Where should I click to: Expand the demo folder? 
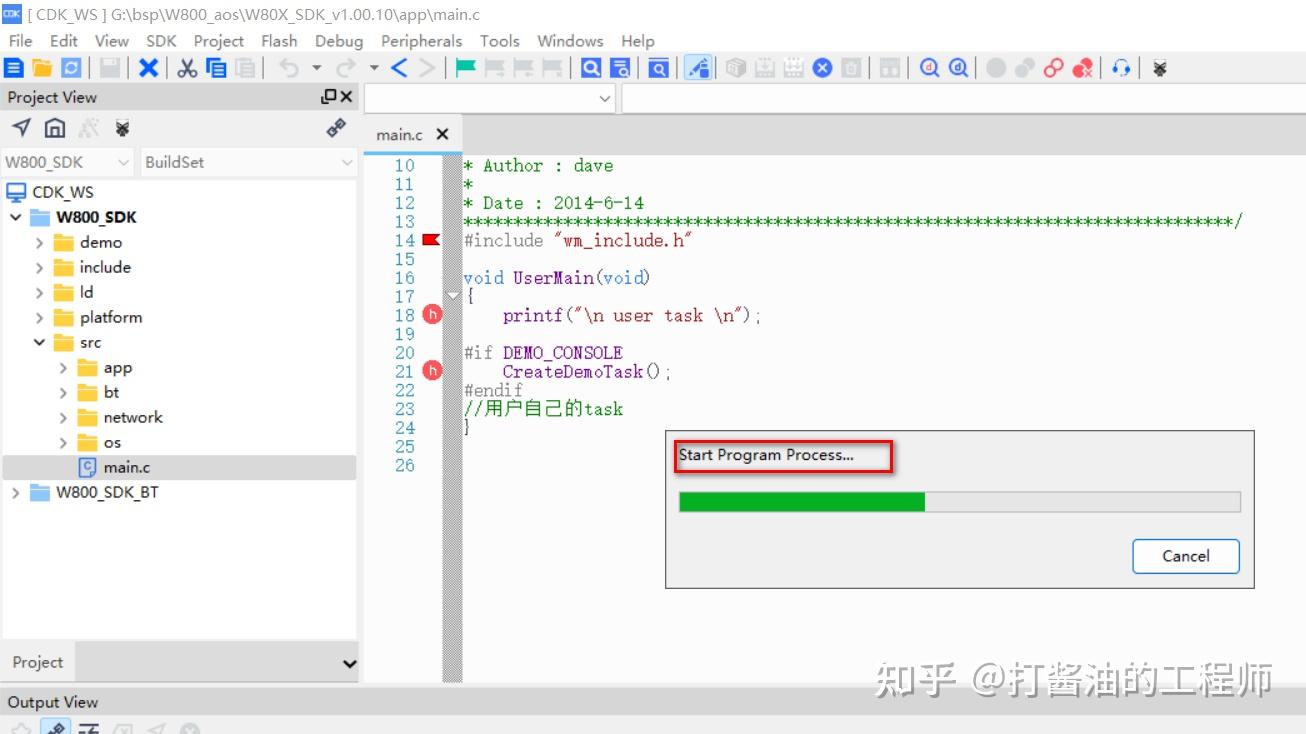[x=39, y=242]
